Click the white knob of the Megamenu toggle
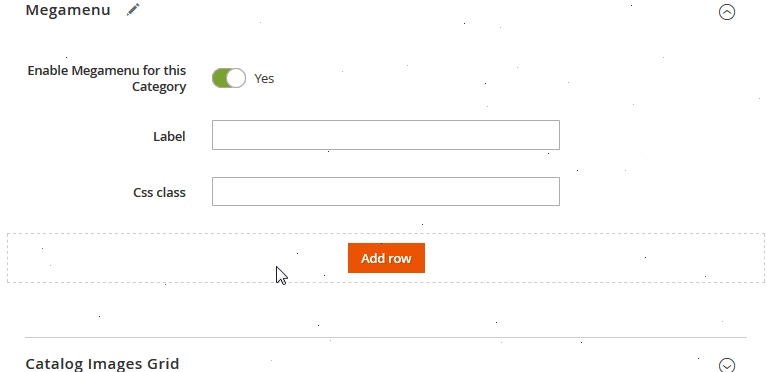767x372 pixels. 236,78
